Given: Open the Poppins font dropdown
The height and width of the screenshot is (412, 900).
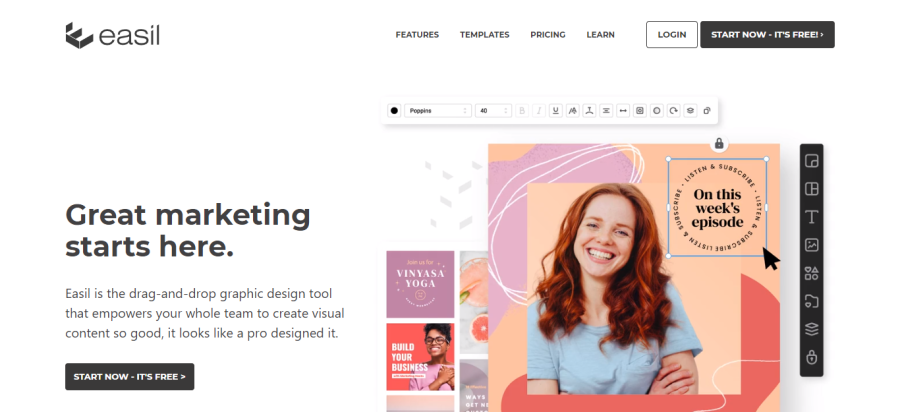Looking at the screenshot, I should tap(438, 111).
